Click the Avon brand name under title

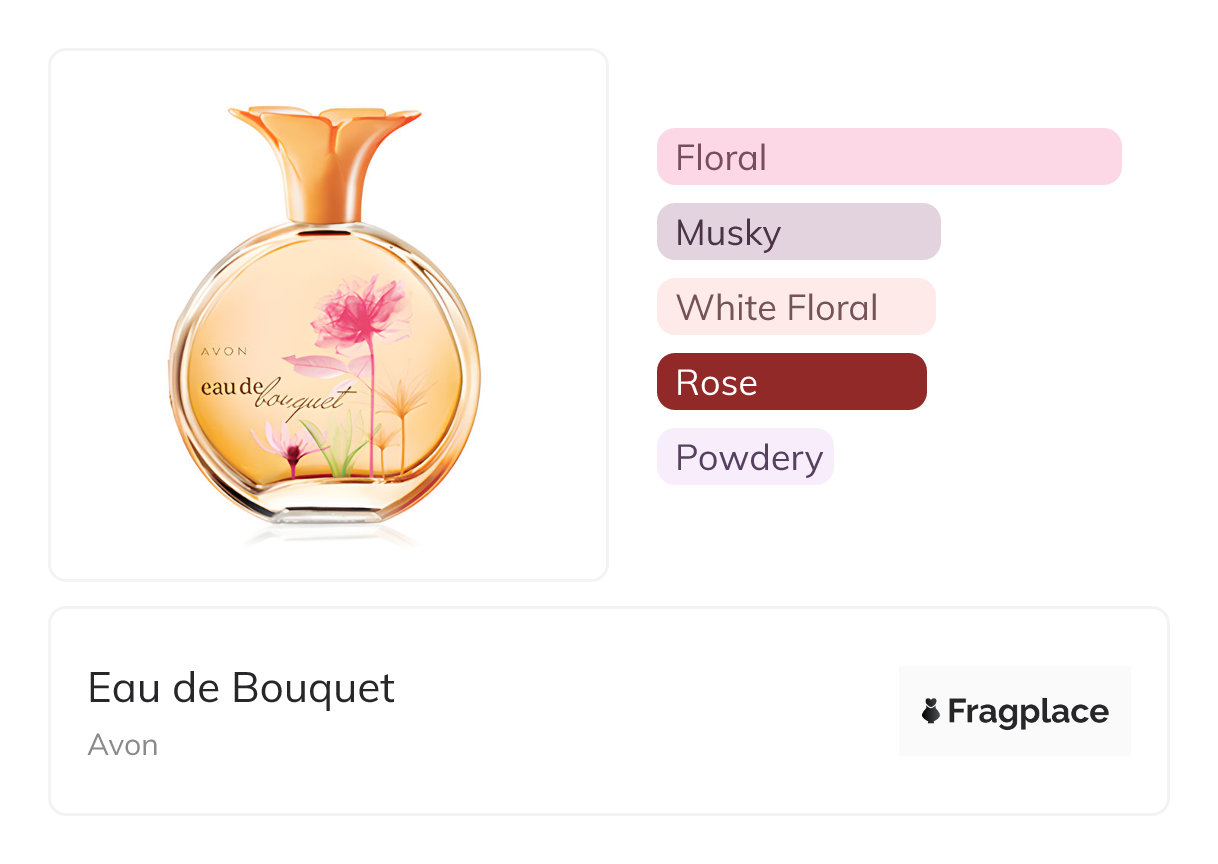point(123,745)
